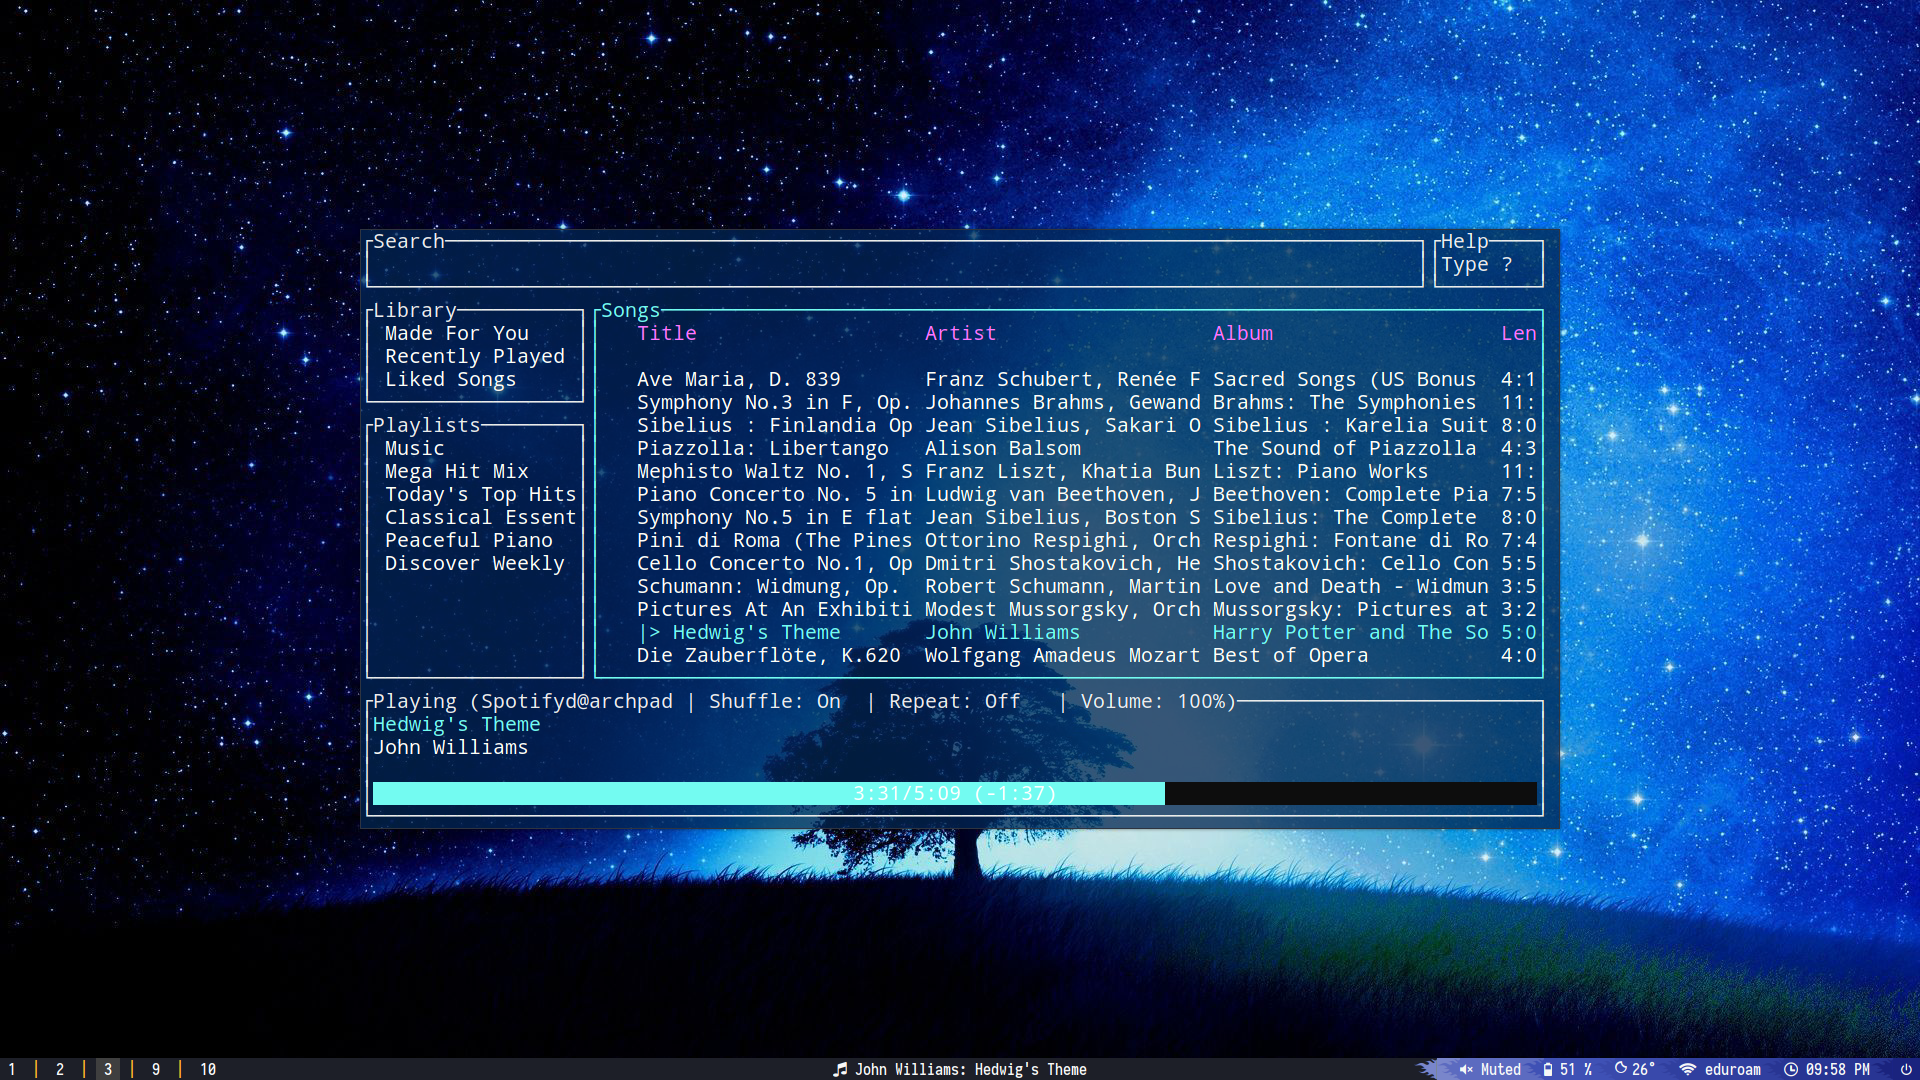Click the Album column header
1920x1080 pixels.
tap(1243, 333)
